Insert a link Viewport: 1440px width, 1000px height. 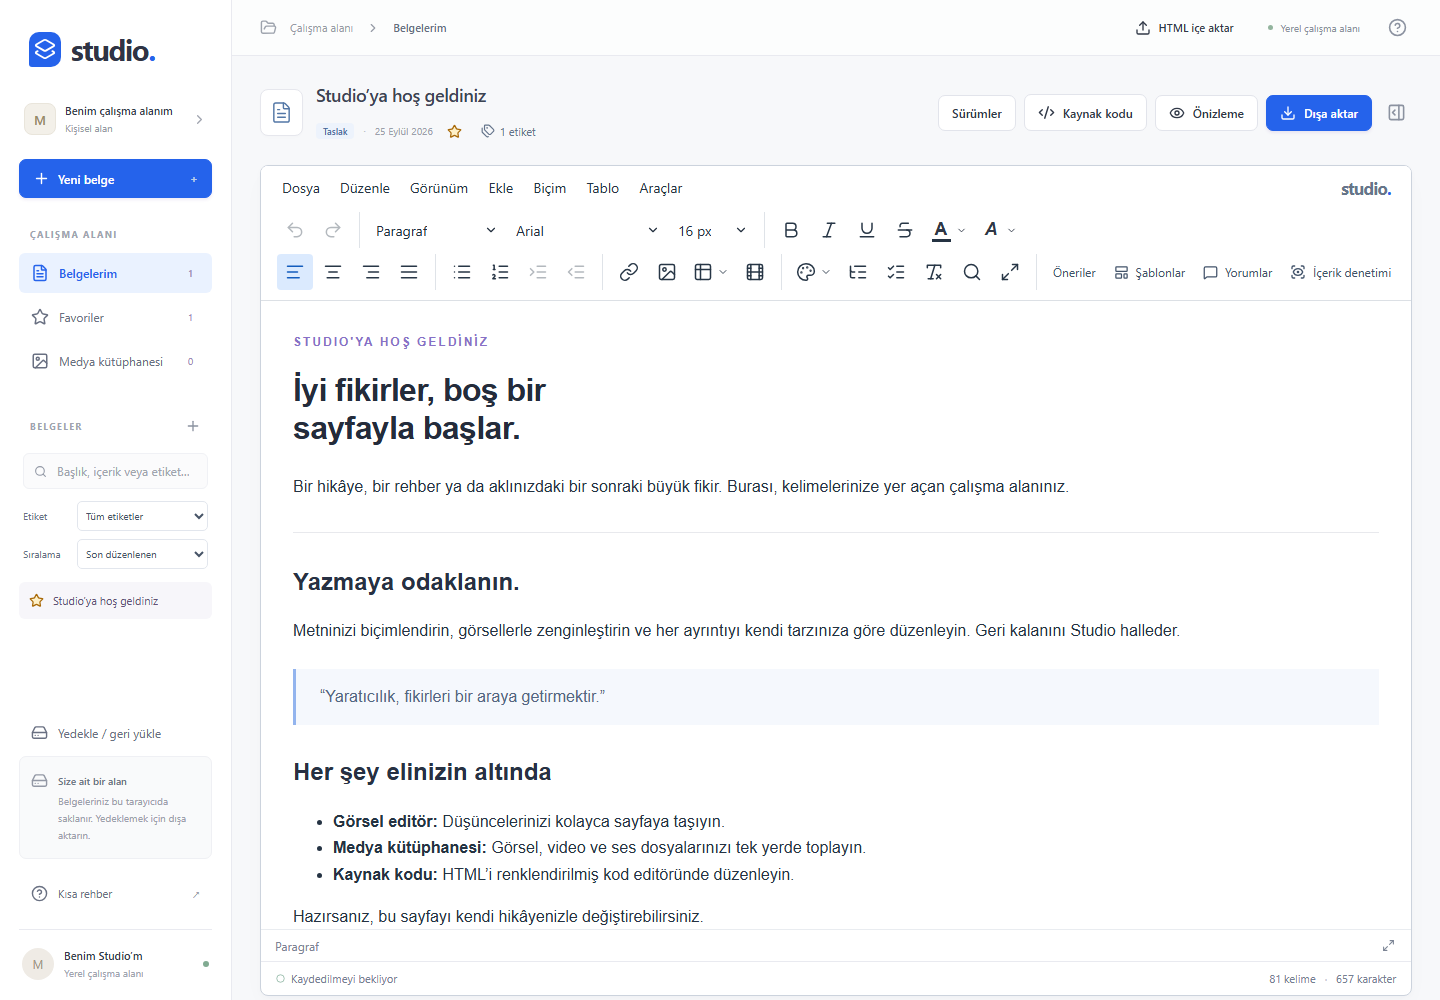pos(629,272)
